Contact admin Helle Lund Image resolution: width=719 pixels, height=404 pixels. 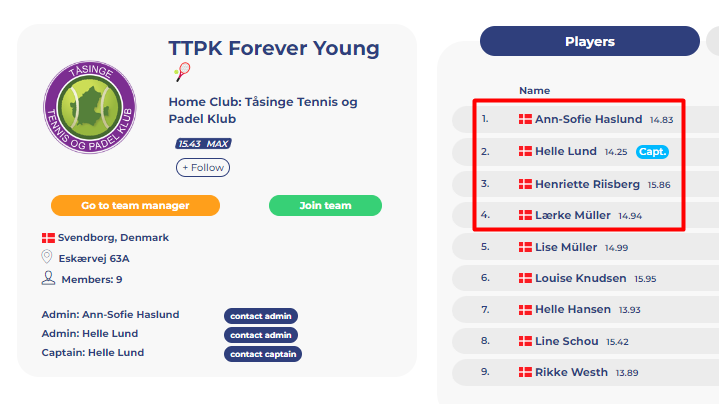pyautogui.click(x=261, y=335)
